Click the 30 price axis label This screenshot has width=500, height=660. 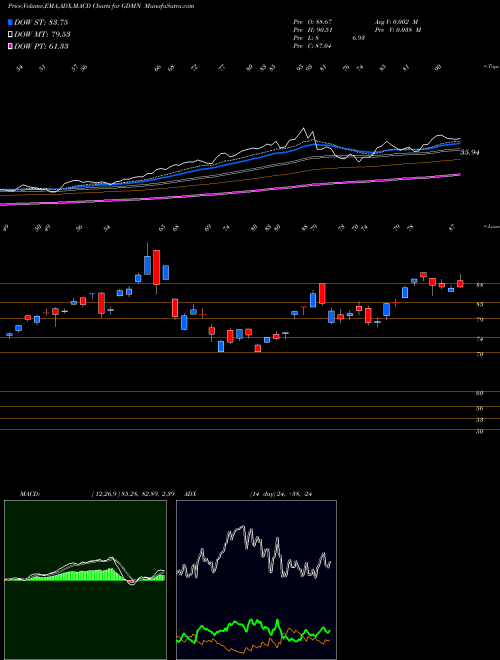click(x=479, y=431)
